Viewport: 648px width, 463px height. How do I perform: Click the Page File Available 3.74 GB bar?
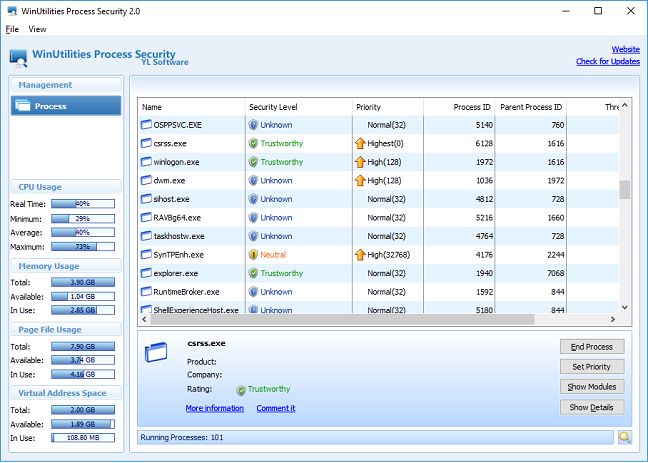(83, 360)
